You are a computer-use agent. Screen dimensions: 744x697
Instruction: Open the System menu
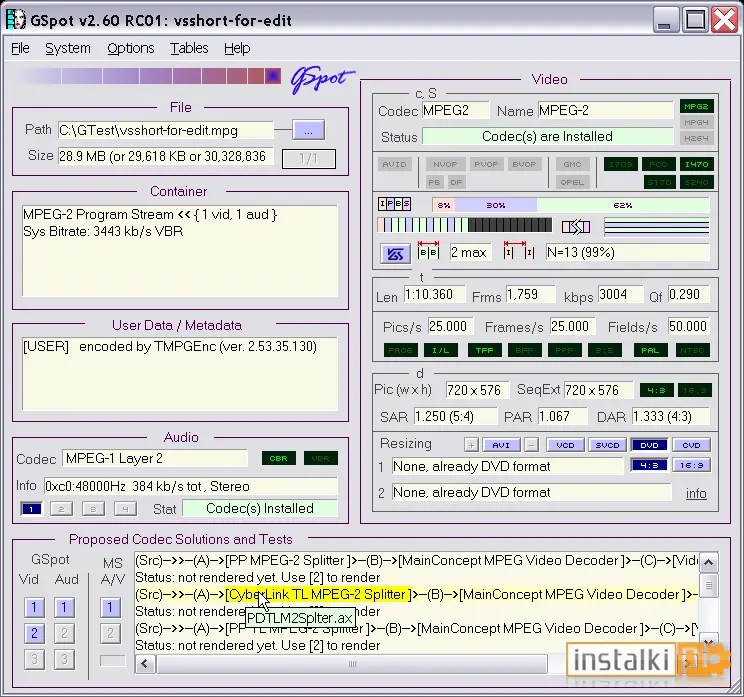coord(68,48)
